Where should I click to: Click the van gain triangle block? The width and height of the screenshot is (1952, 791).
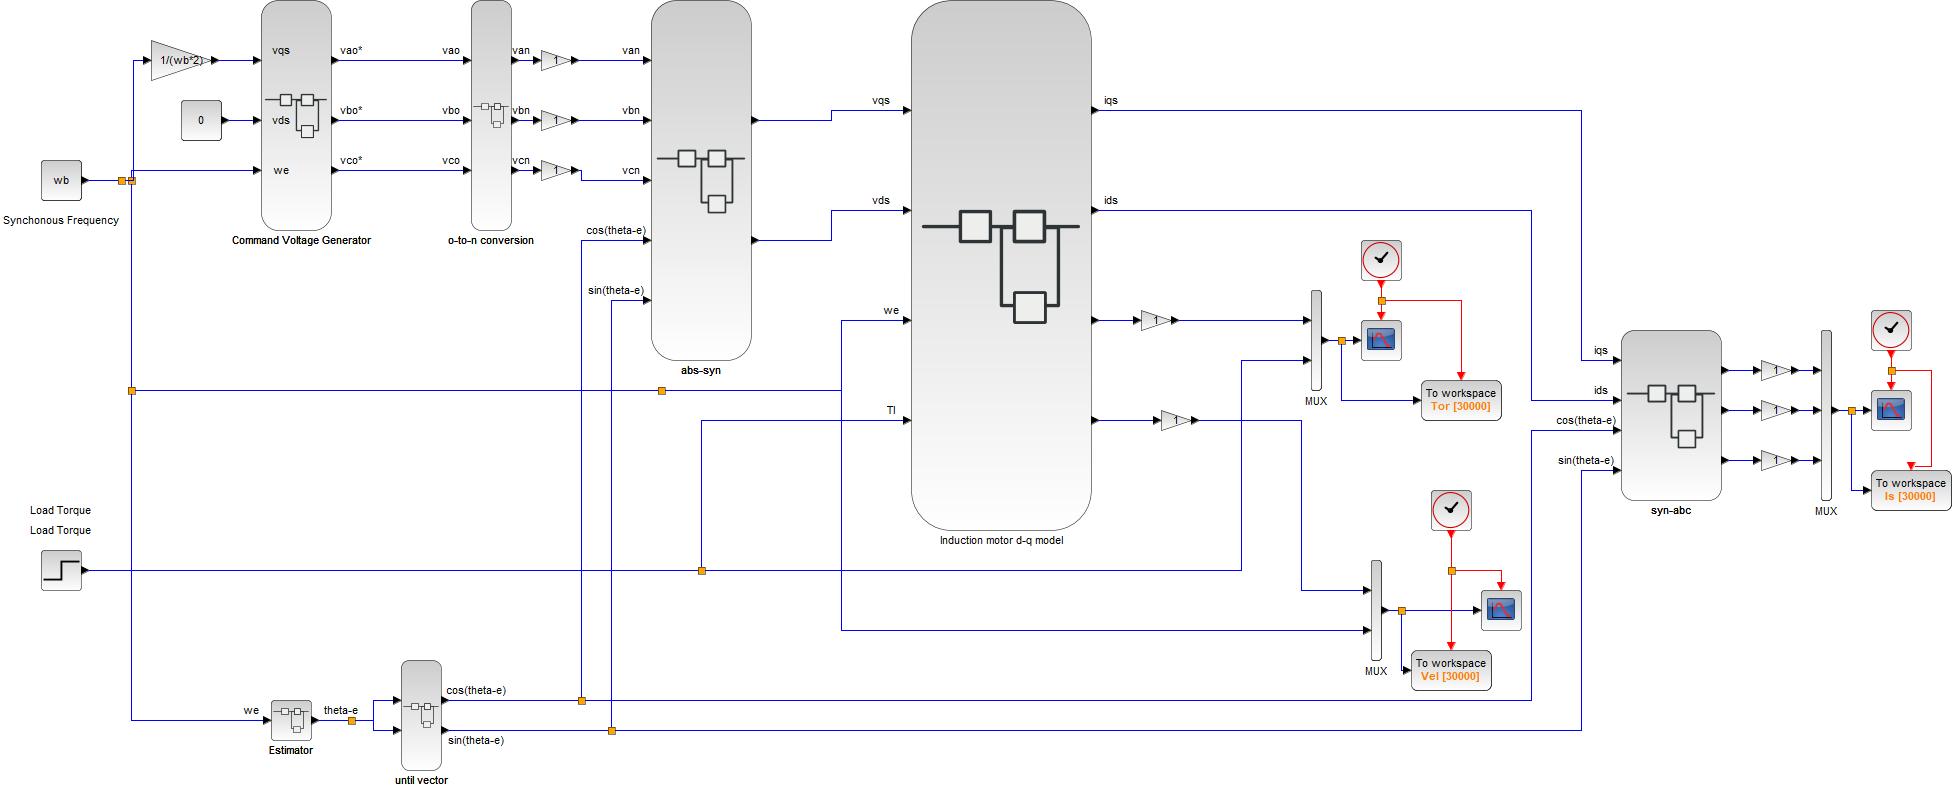[556, 60]
